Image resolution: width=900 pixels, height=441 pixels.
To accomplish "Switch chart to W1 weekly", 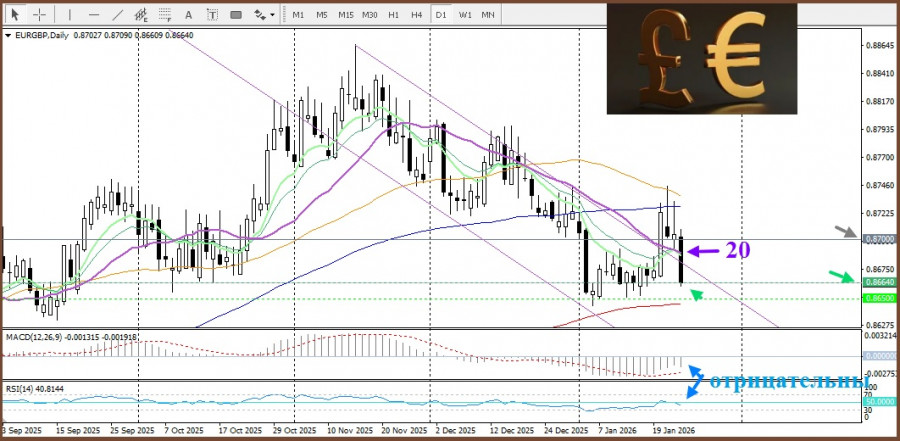I will coord(465,15).
